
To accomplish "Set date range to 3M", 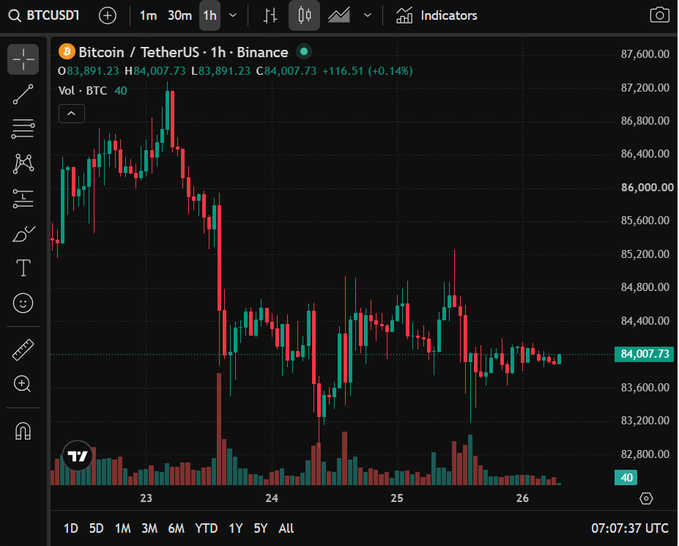I will pos(149,528).
